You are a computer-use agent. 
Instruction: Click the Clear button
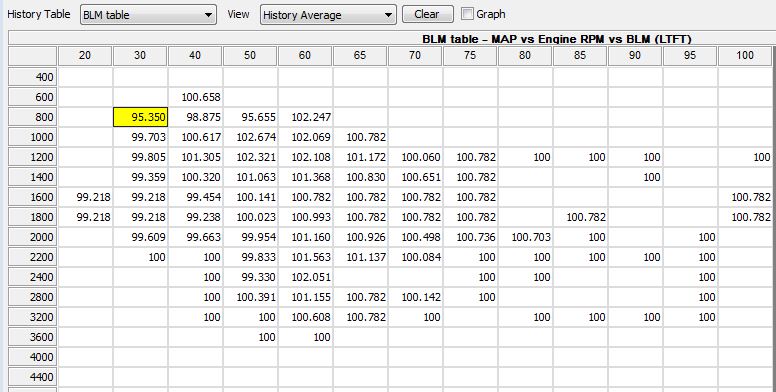tap(428, 14)
